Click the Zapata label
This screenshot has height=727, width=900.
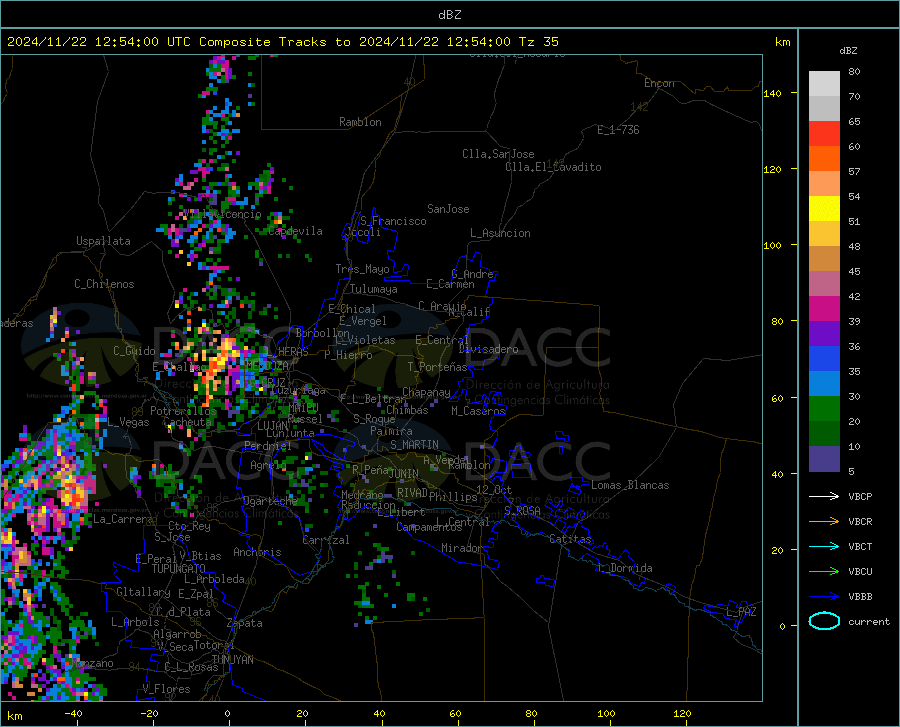click(x=245, y=623)
